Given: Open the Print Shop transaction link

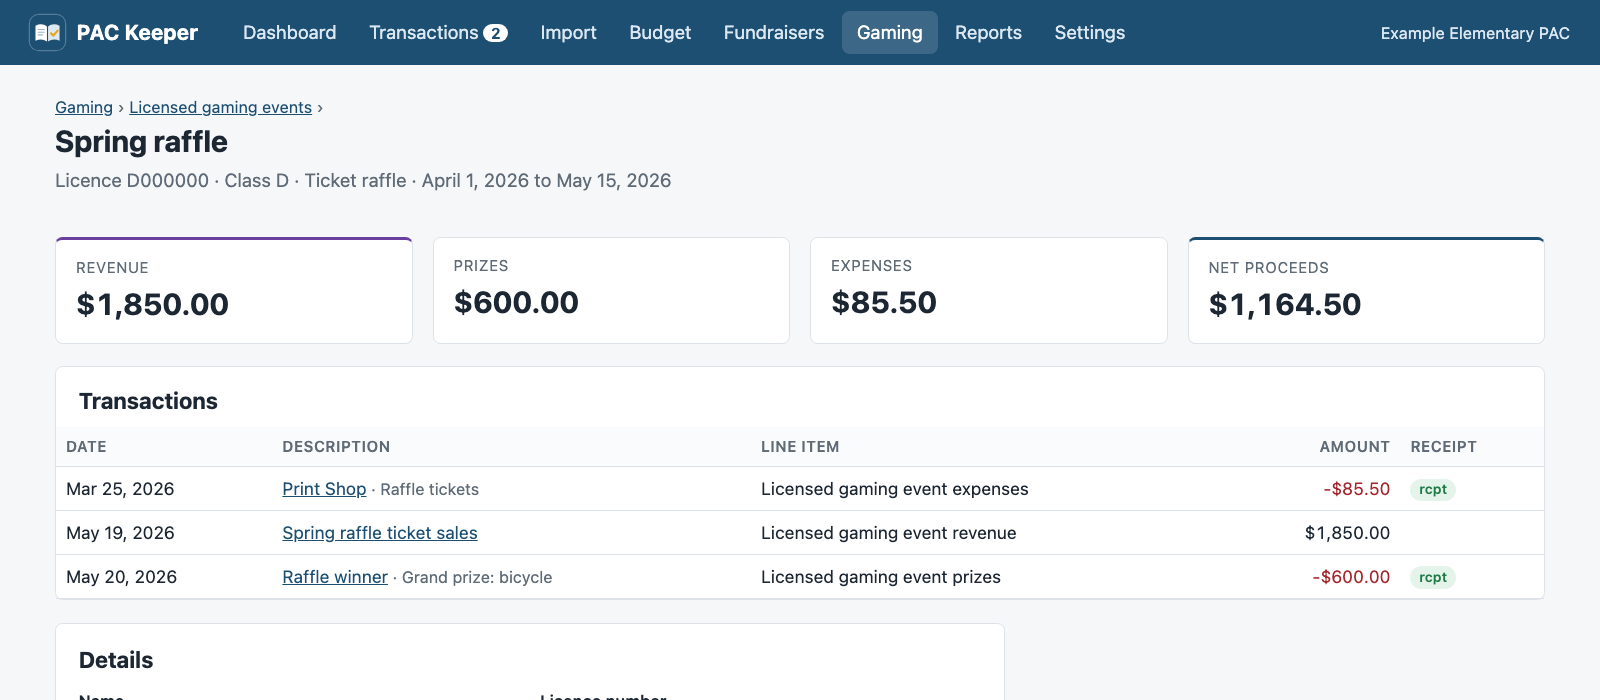Looking at the screenshot, I should pyautogui.click(x=324, y=489).
